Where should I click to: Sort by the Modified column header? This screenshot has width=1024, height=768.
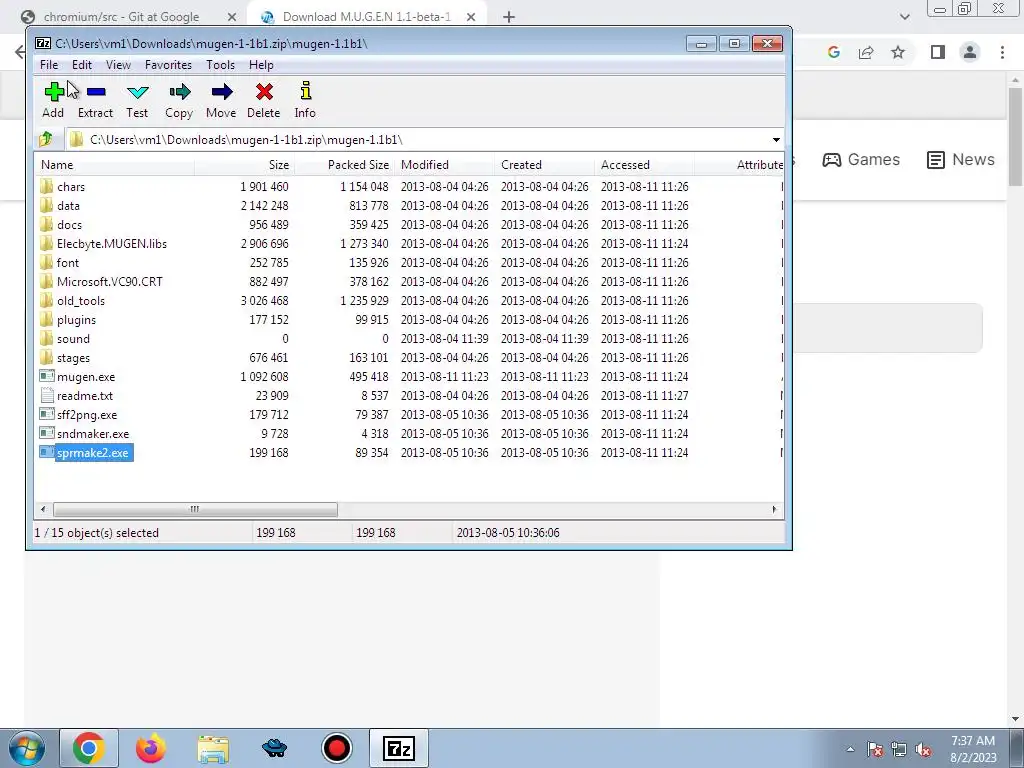click(x=445, y=165)
